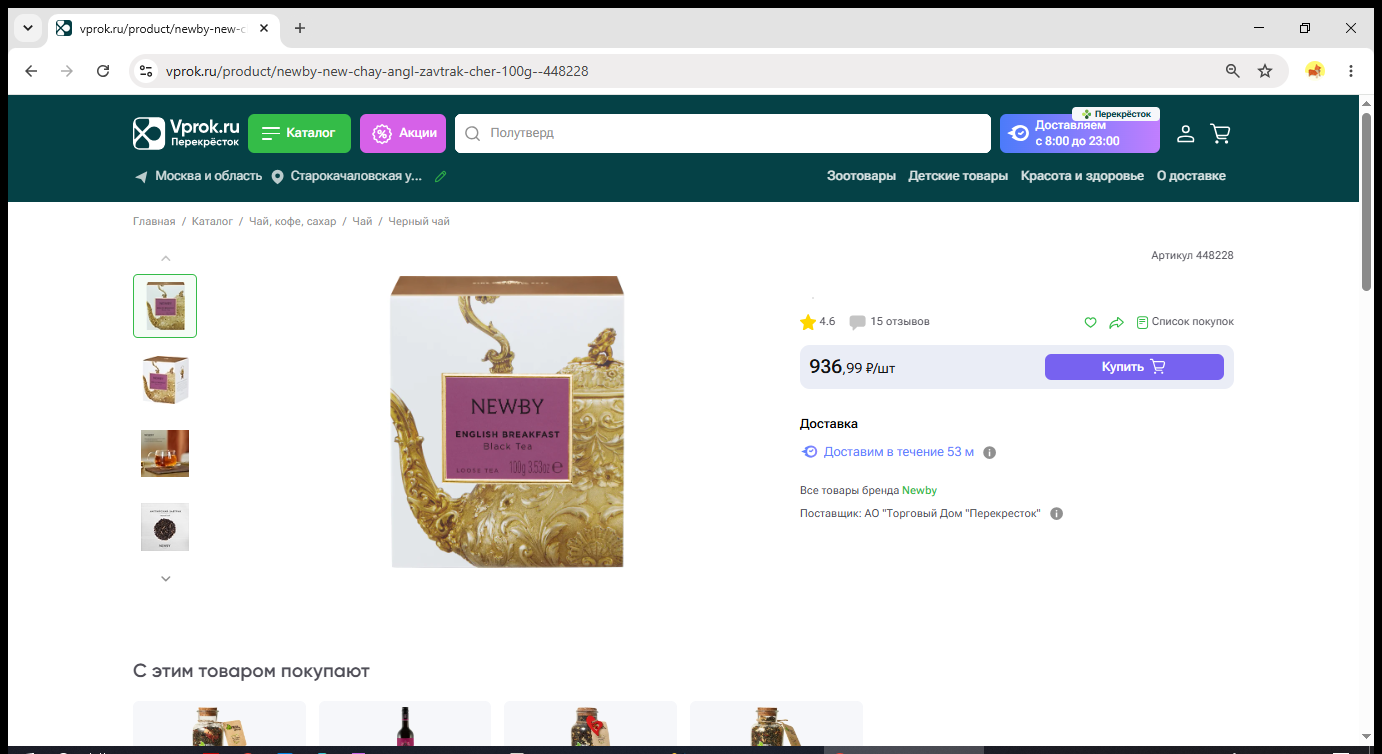The image size is (1382, 754).
Task: Bookmark this page with the star icon
Action: tap(1265, 71)
